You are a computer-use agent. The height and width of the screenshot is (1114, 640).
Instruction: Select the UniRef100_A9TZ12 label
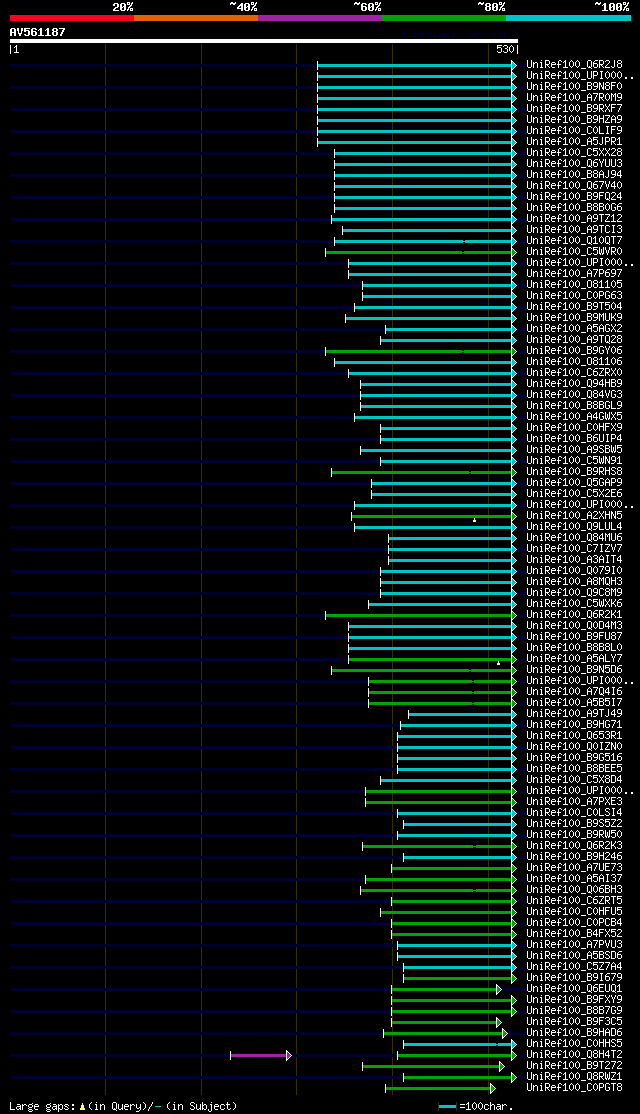click(x=574, y=219)
